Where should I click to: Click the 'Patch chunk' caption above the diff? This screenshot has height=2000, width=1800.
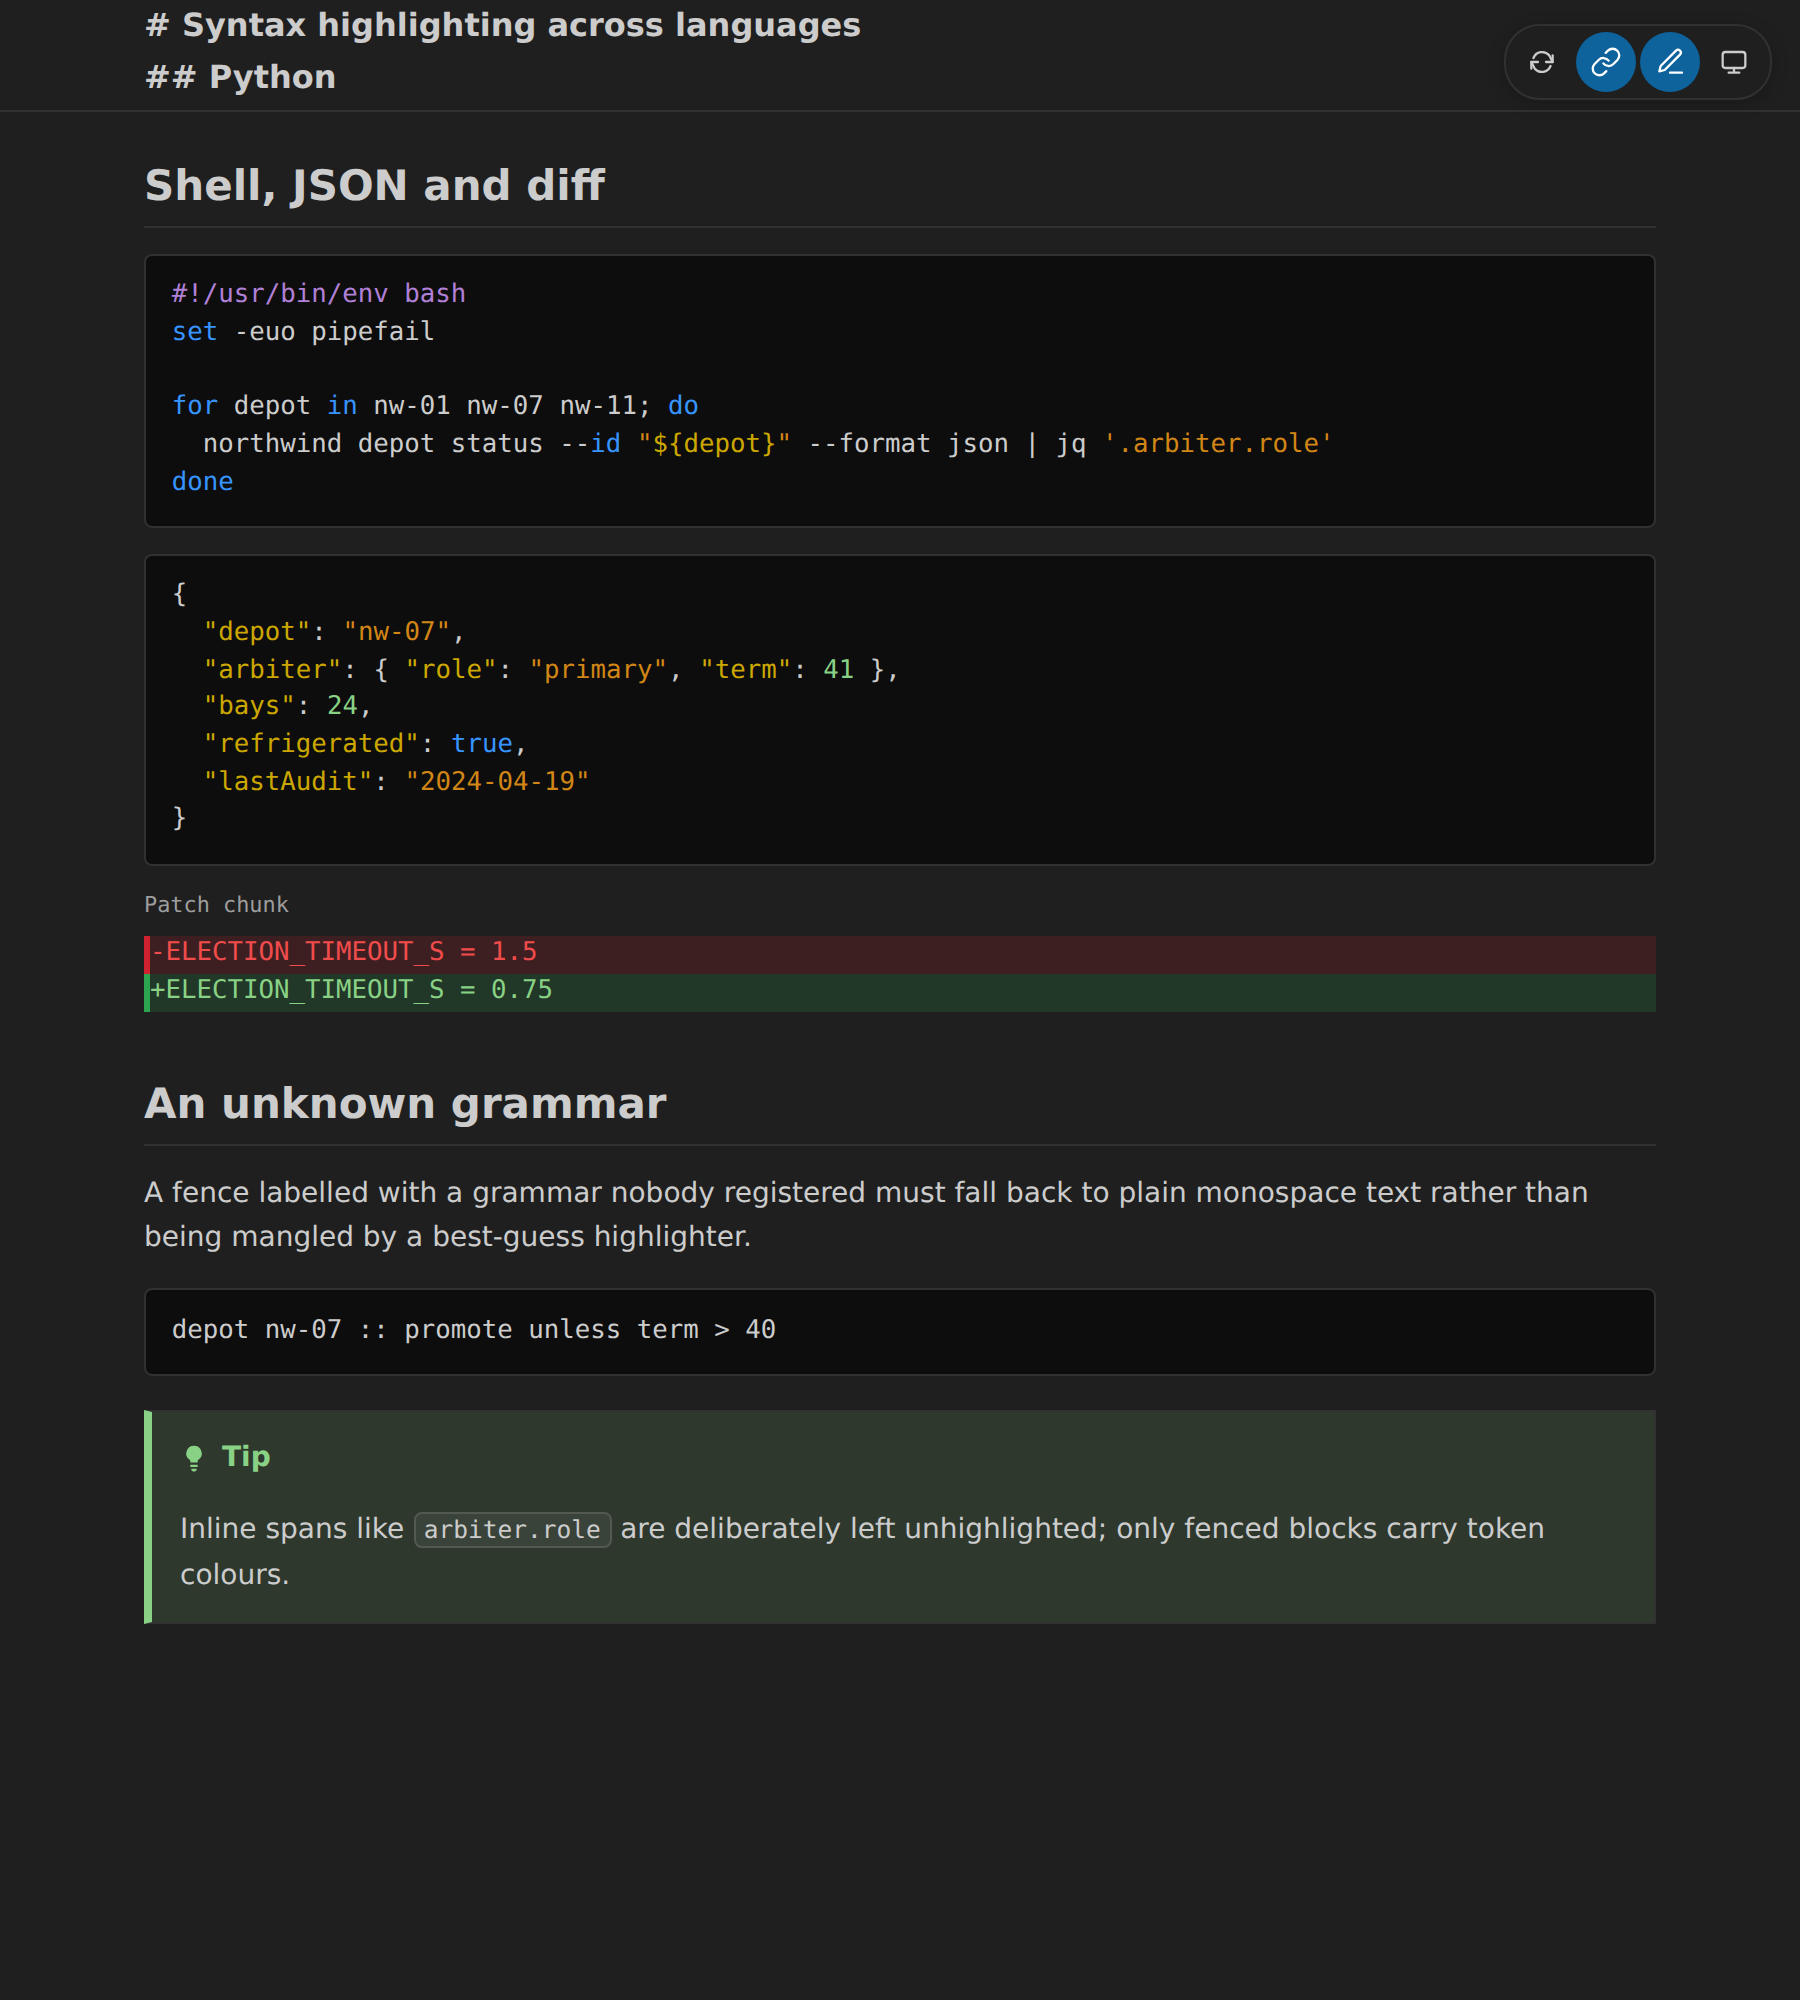(216, 904)
